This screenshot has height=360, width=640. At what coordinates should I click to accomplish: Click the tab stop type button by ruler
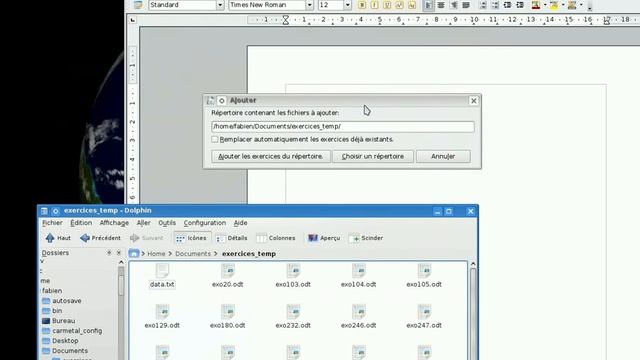133,20
